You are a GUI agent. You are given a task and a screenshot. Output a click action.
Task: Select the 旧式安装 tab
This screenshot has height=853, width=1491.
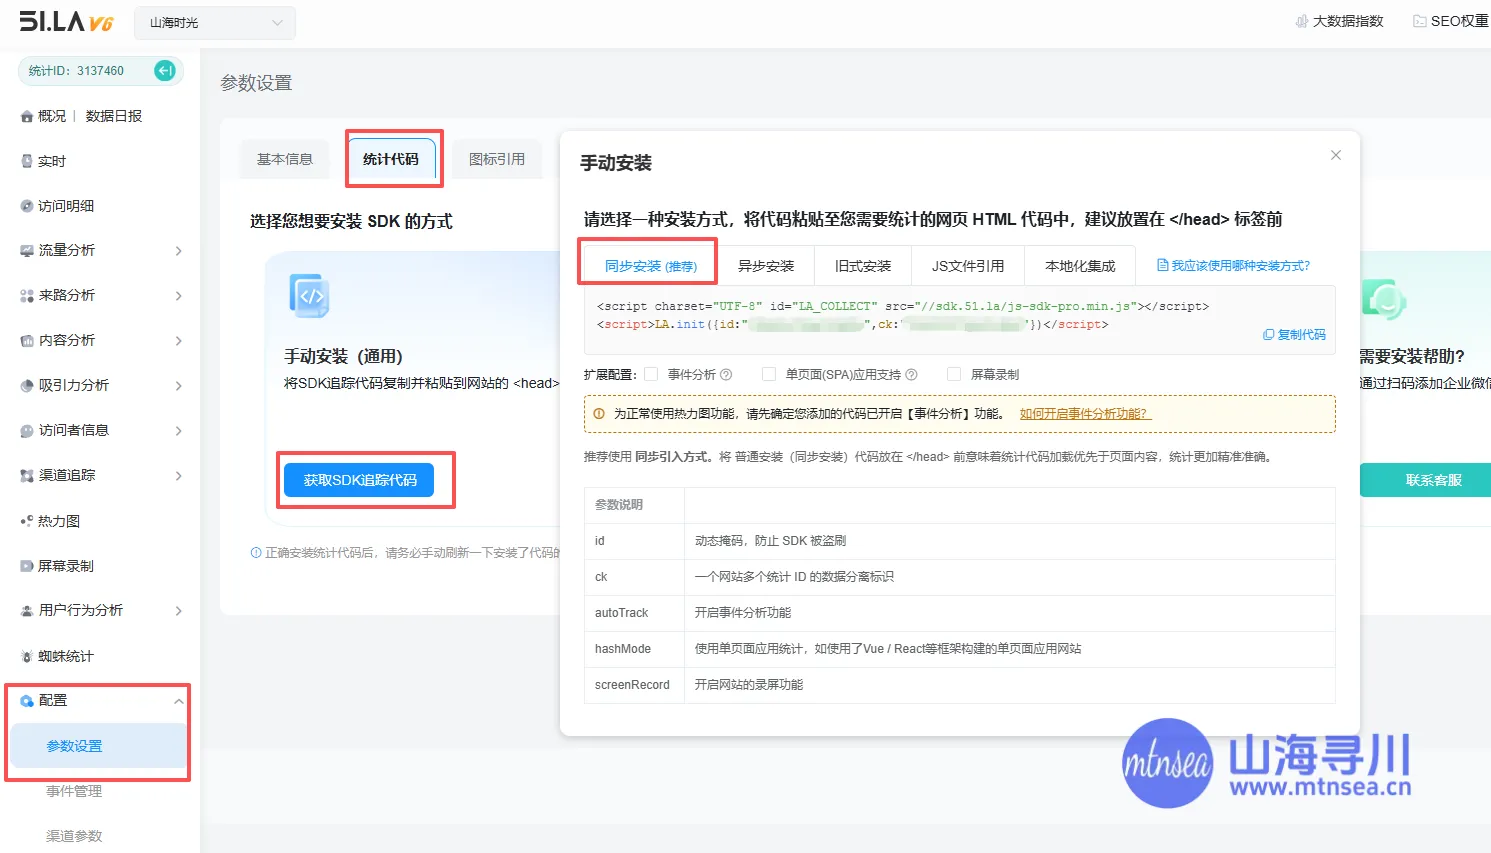tap(863, 266)
